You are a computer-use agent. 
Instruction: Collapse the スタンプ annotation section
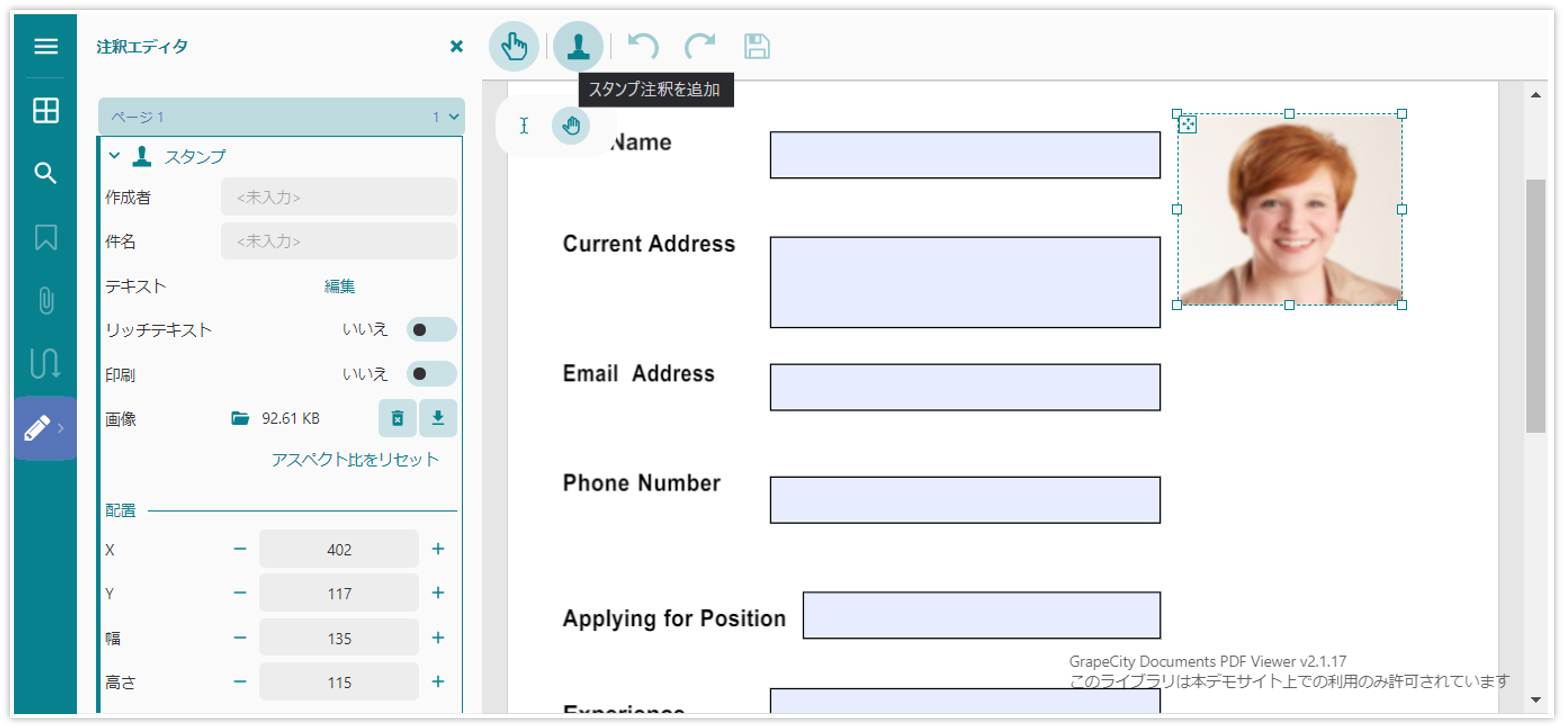(114, 156)
